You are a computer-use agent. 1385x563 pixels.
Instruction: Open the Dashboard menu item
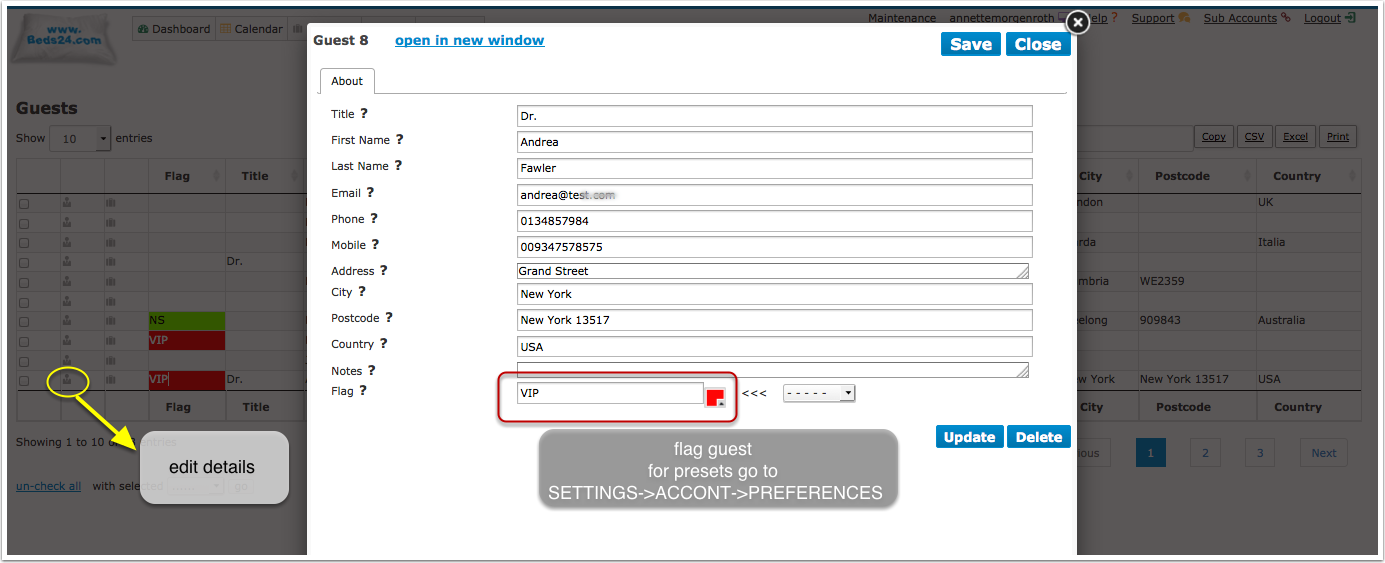[x=174, y=29]
